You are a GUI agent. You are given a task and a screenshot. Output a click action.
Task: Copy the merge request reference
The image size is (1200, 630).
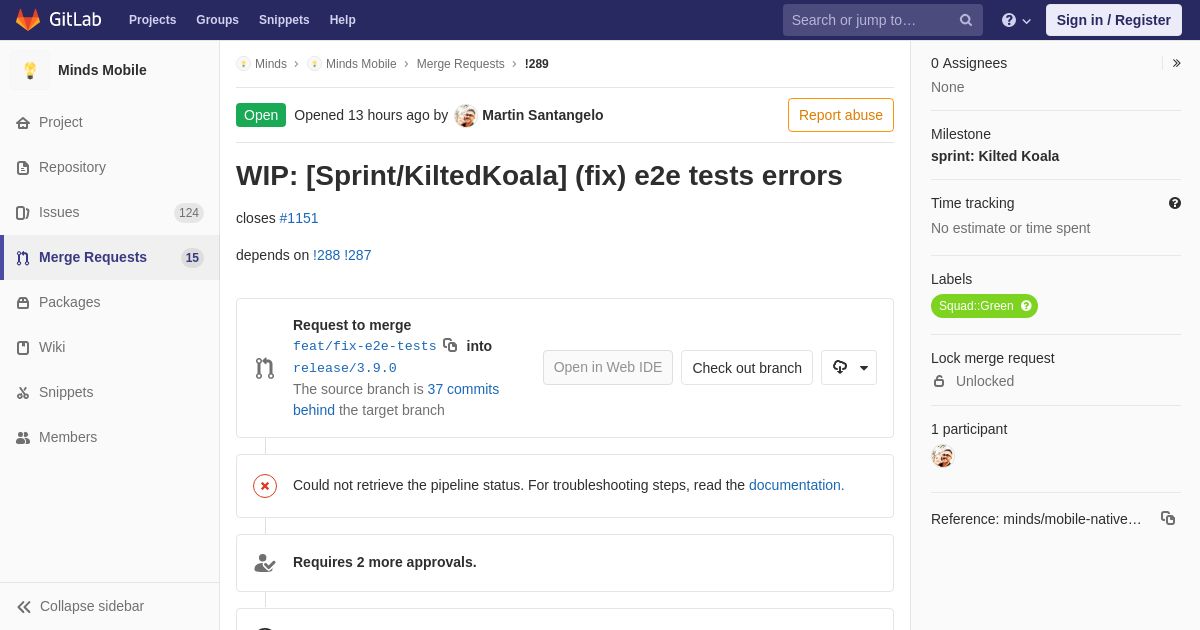[1168, 518]
